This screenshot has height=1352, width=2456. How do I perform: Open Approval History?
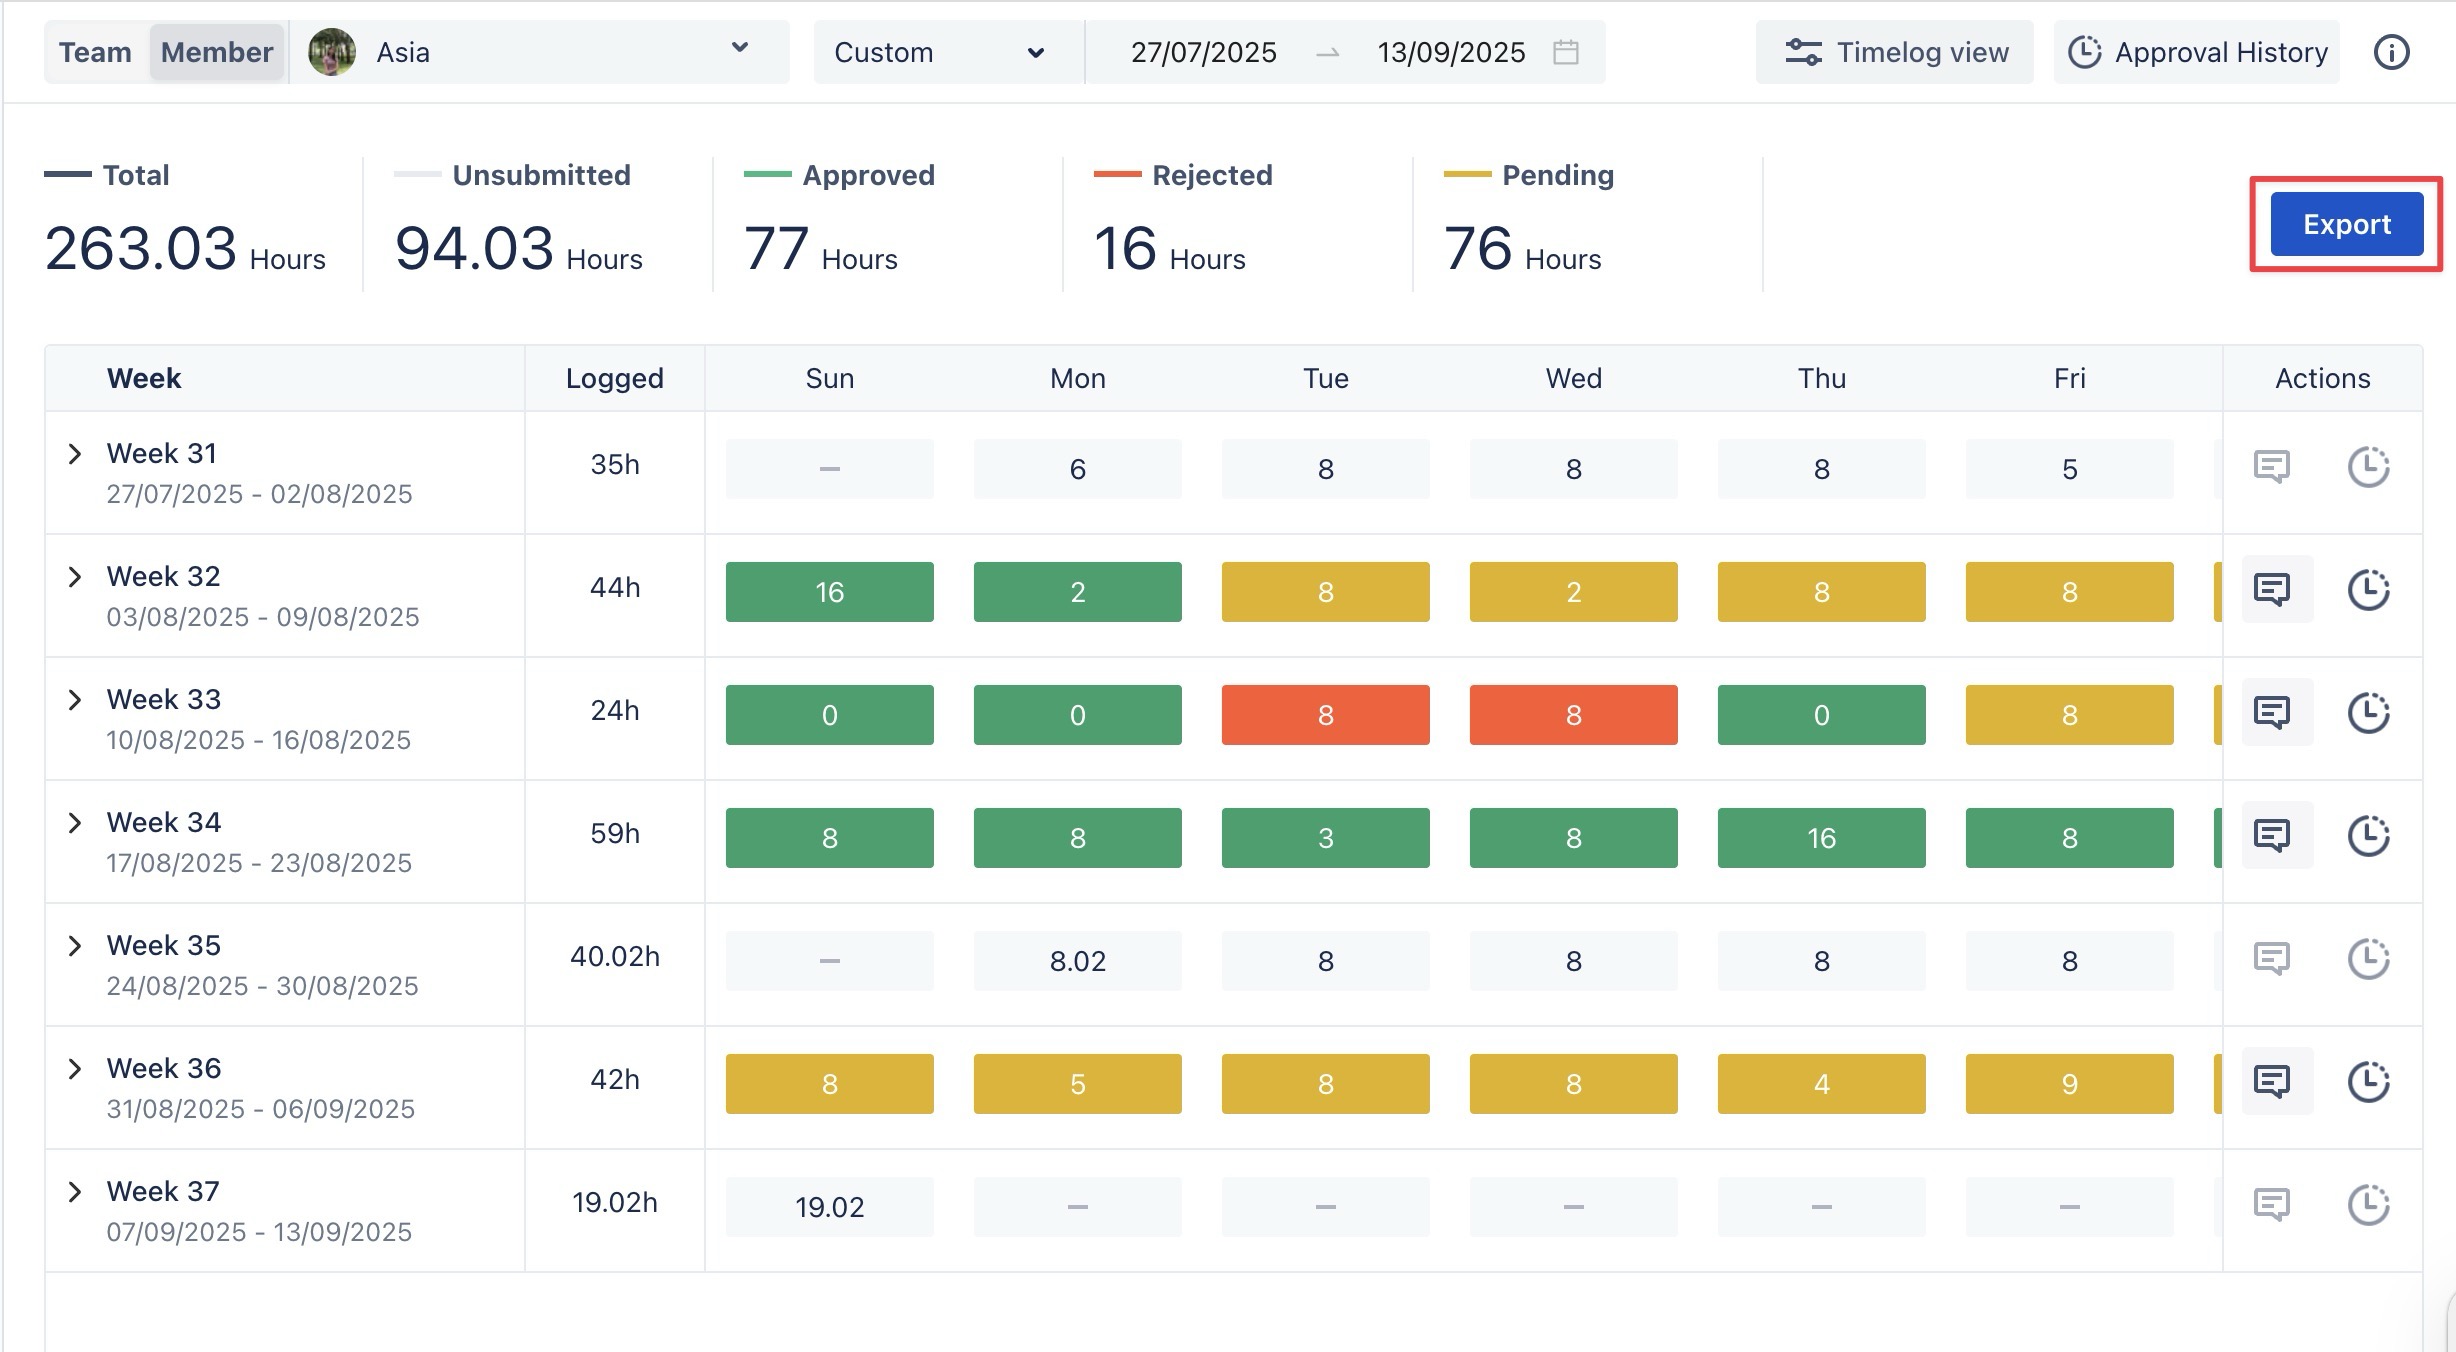click(x=2198, y=52)
